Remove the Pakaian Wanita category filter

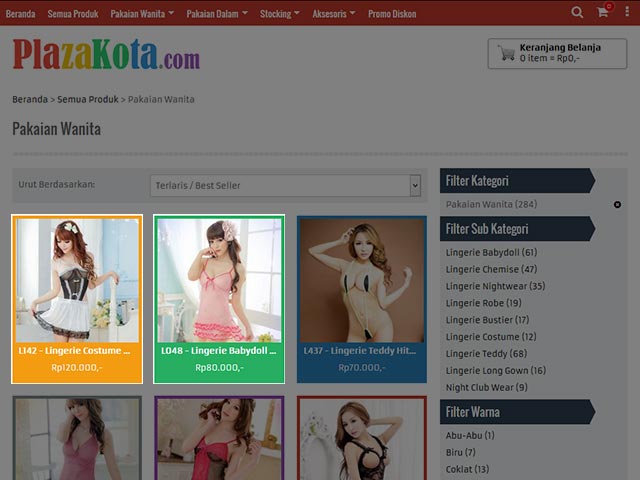click(617, 205)
